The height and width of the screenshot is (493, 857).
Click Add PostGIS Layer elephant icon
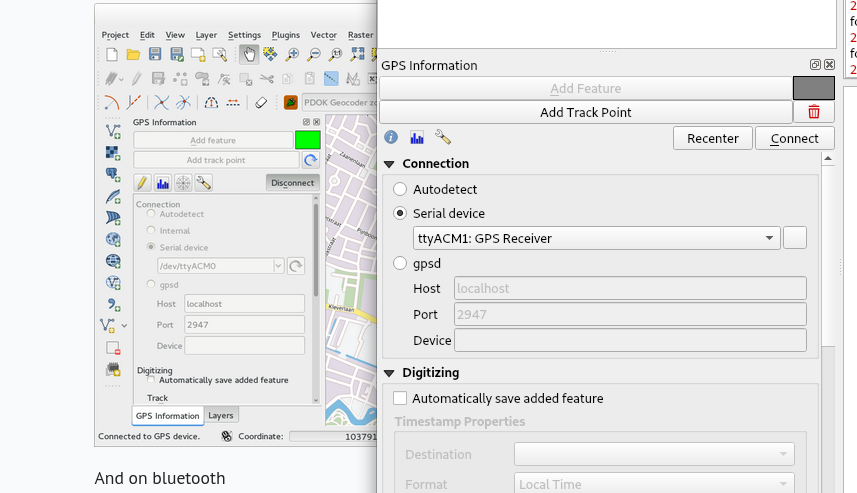point(113,174)
